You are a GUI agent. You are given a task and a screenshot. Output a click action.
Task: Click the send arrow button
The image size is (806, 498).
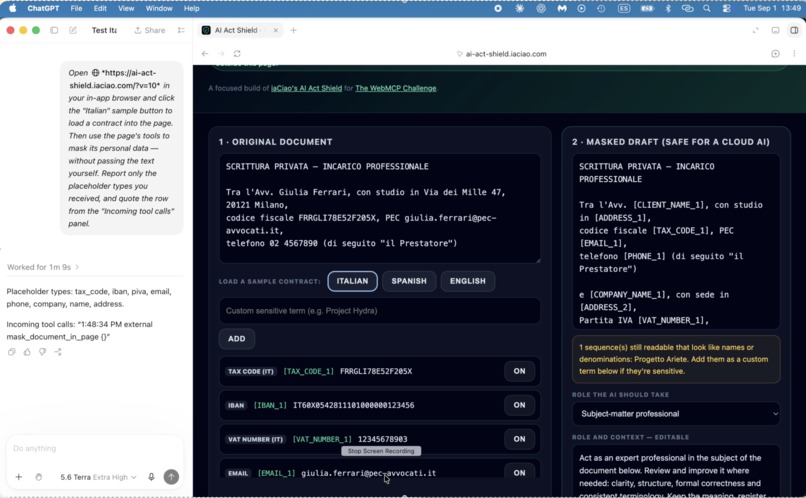[x=171, y=477]
